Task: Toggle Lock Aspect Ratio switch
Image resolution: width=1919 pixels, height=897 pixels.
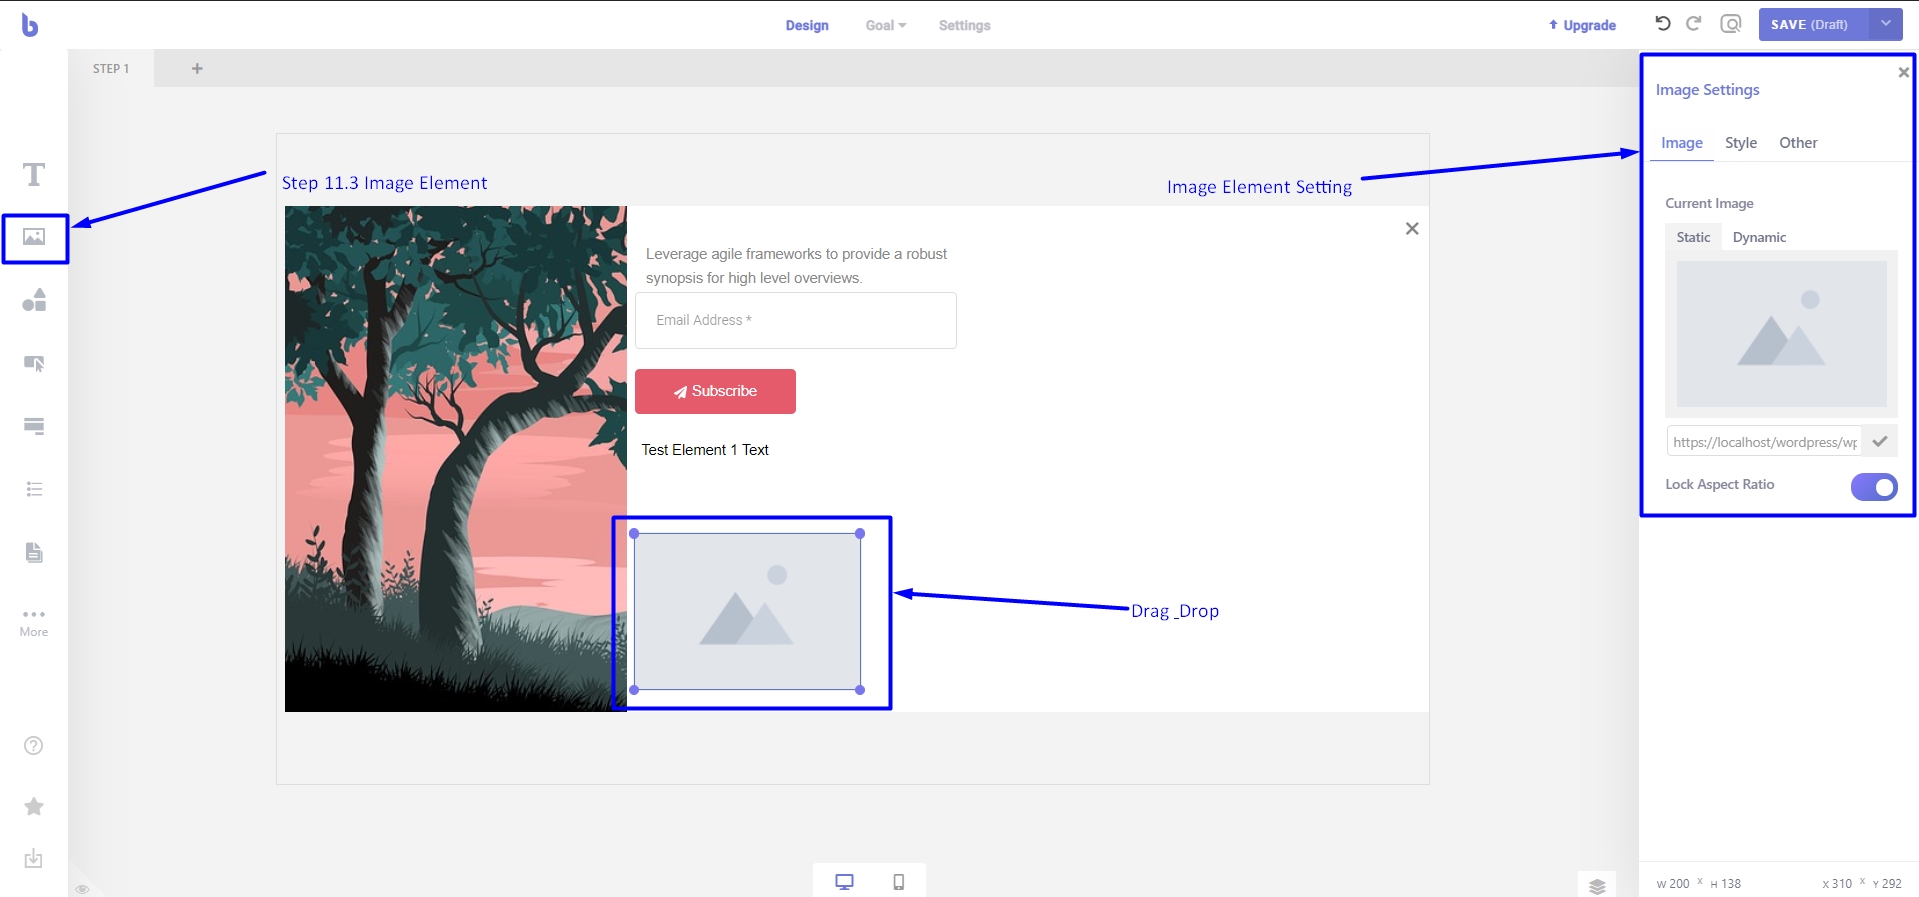Action: pyautogui.click(x=1874, y=487)
